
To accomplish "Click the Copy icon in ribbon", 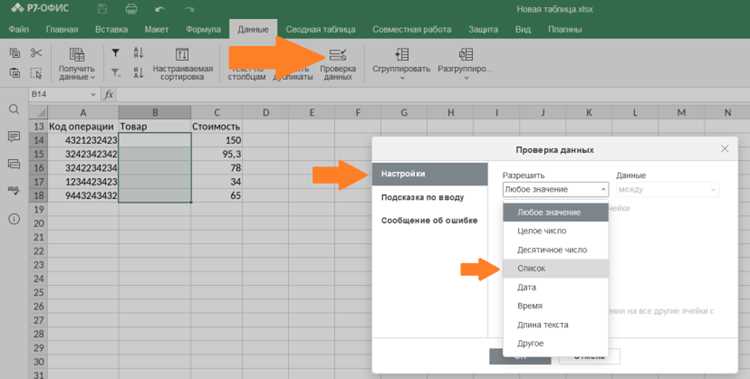I will pyautogui.click(x=15, y=53).
